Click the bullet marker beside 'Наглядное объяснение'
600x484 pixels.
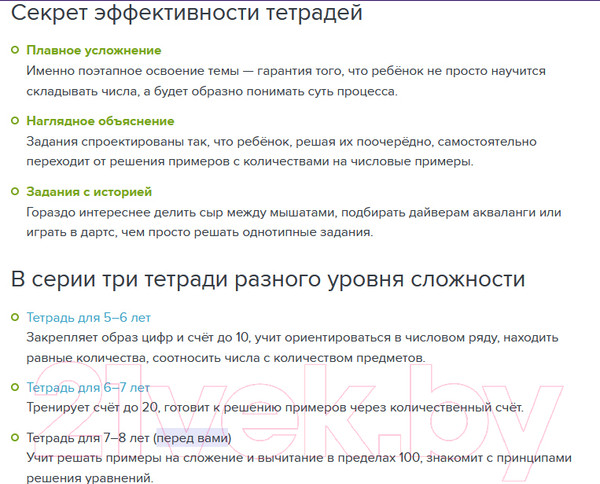(15, 121)
